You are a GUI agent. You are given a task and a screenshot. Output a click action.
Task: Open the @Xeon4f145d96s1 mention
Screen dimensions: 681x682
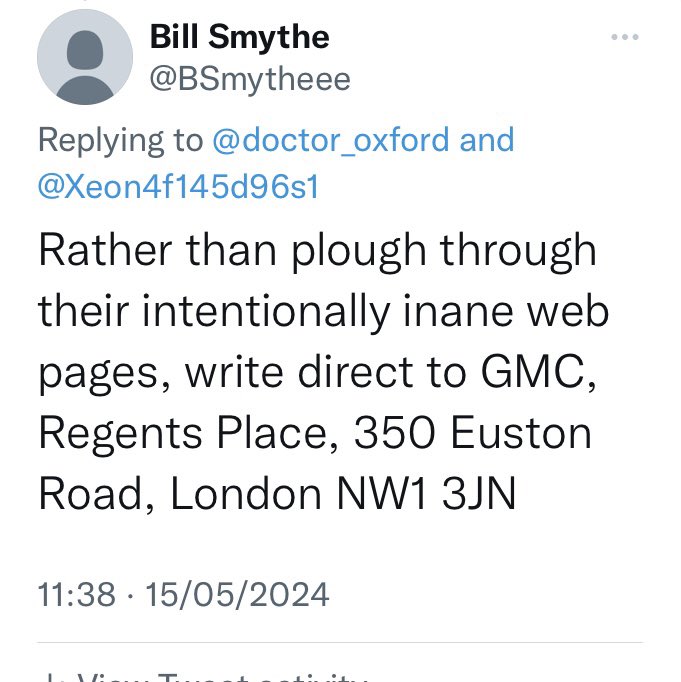pos(178,187)
